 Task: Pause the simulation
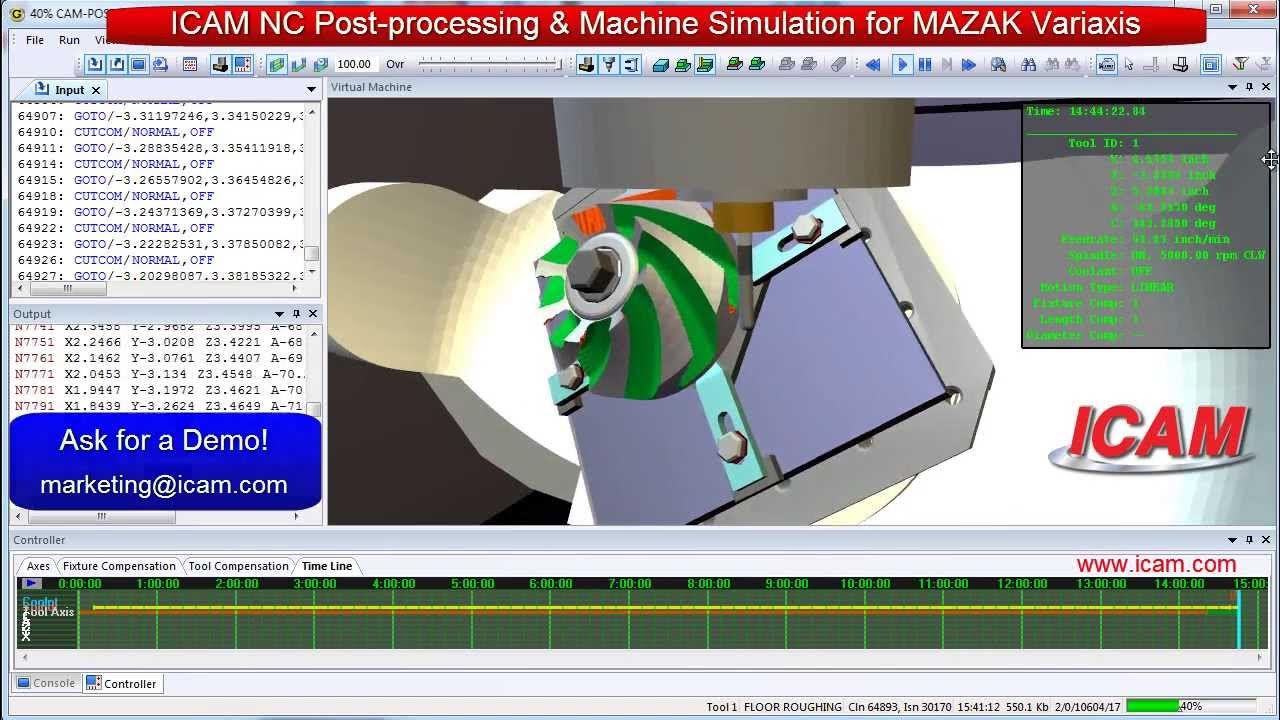(925, 65)
